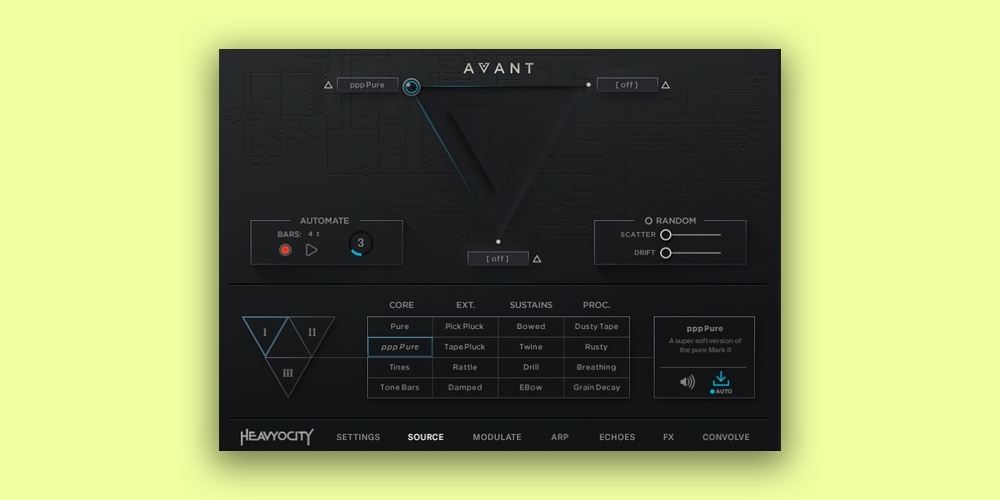Screen dimensions: 1000x500
Task: Click the ppp Pure title in the info panel
Action: click(705, 329)
